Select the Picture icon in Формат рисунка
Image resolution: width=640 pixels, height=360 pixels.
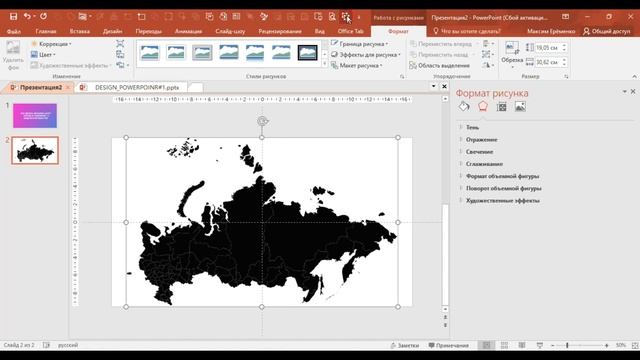point(520,107)
